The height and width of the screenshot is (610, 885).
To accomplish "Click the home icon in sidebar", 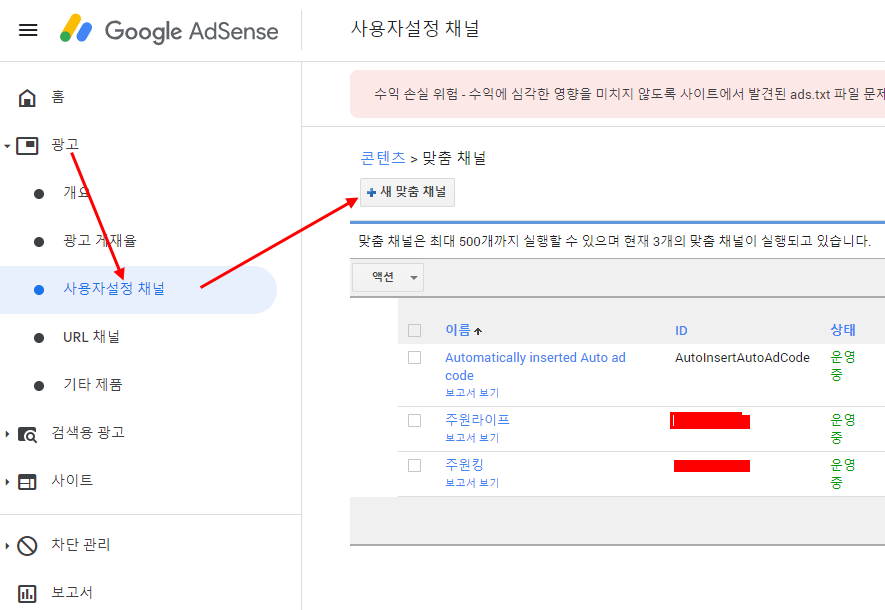I will 27,98.
